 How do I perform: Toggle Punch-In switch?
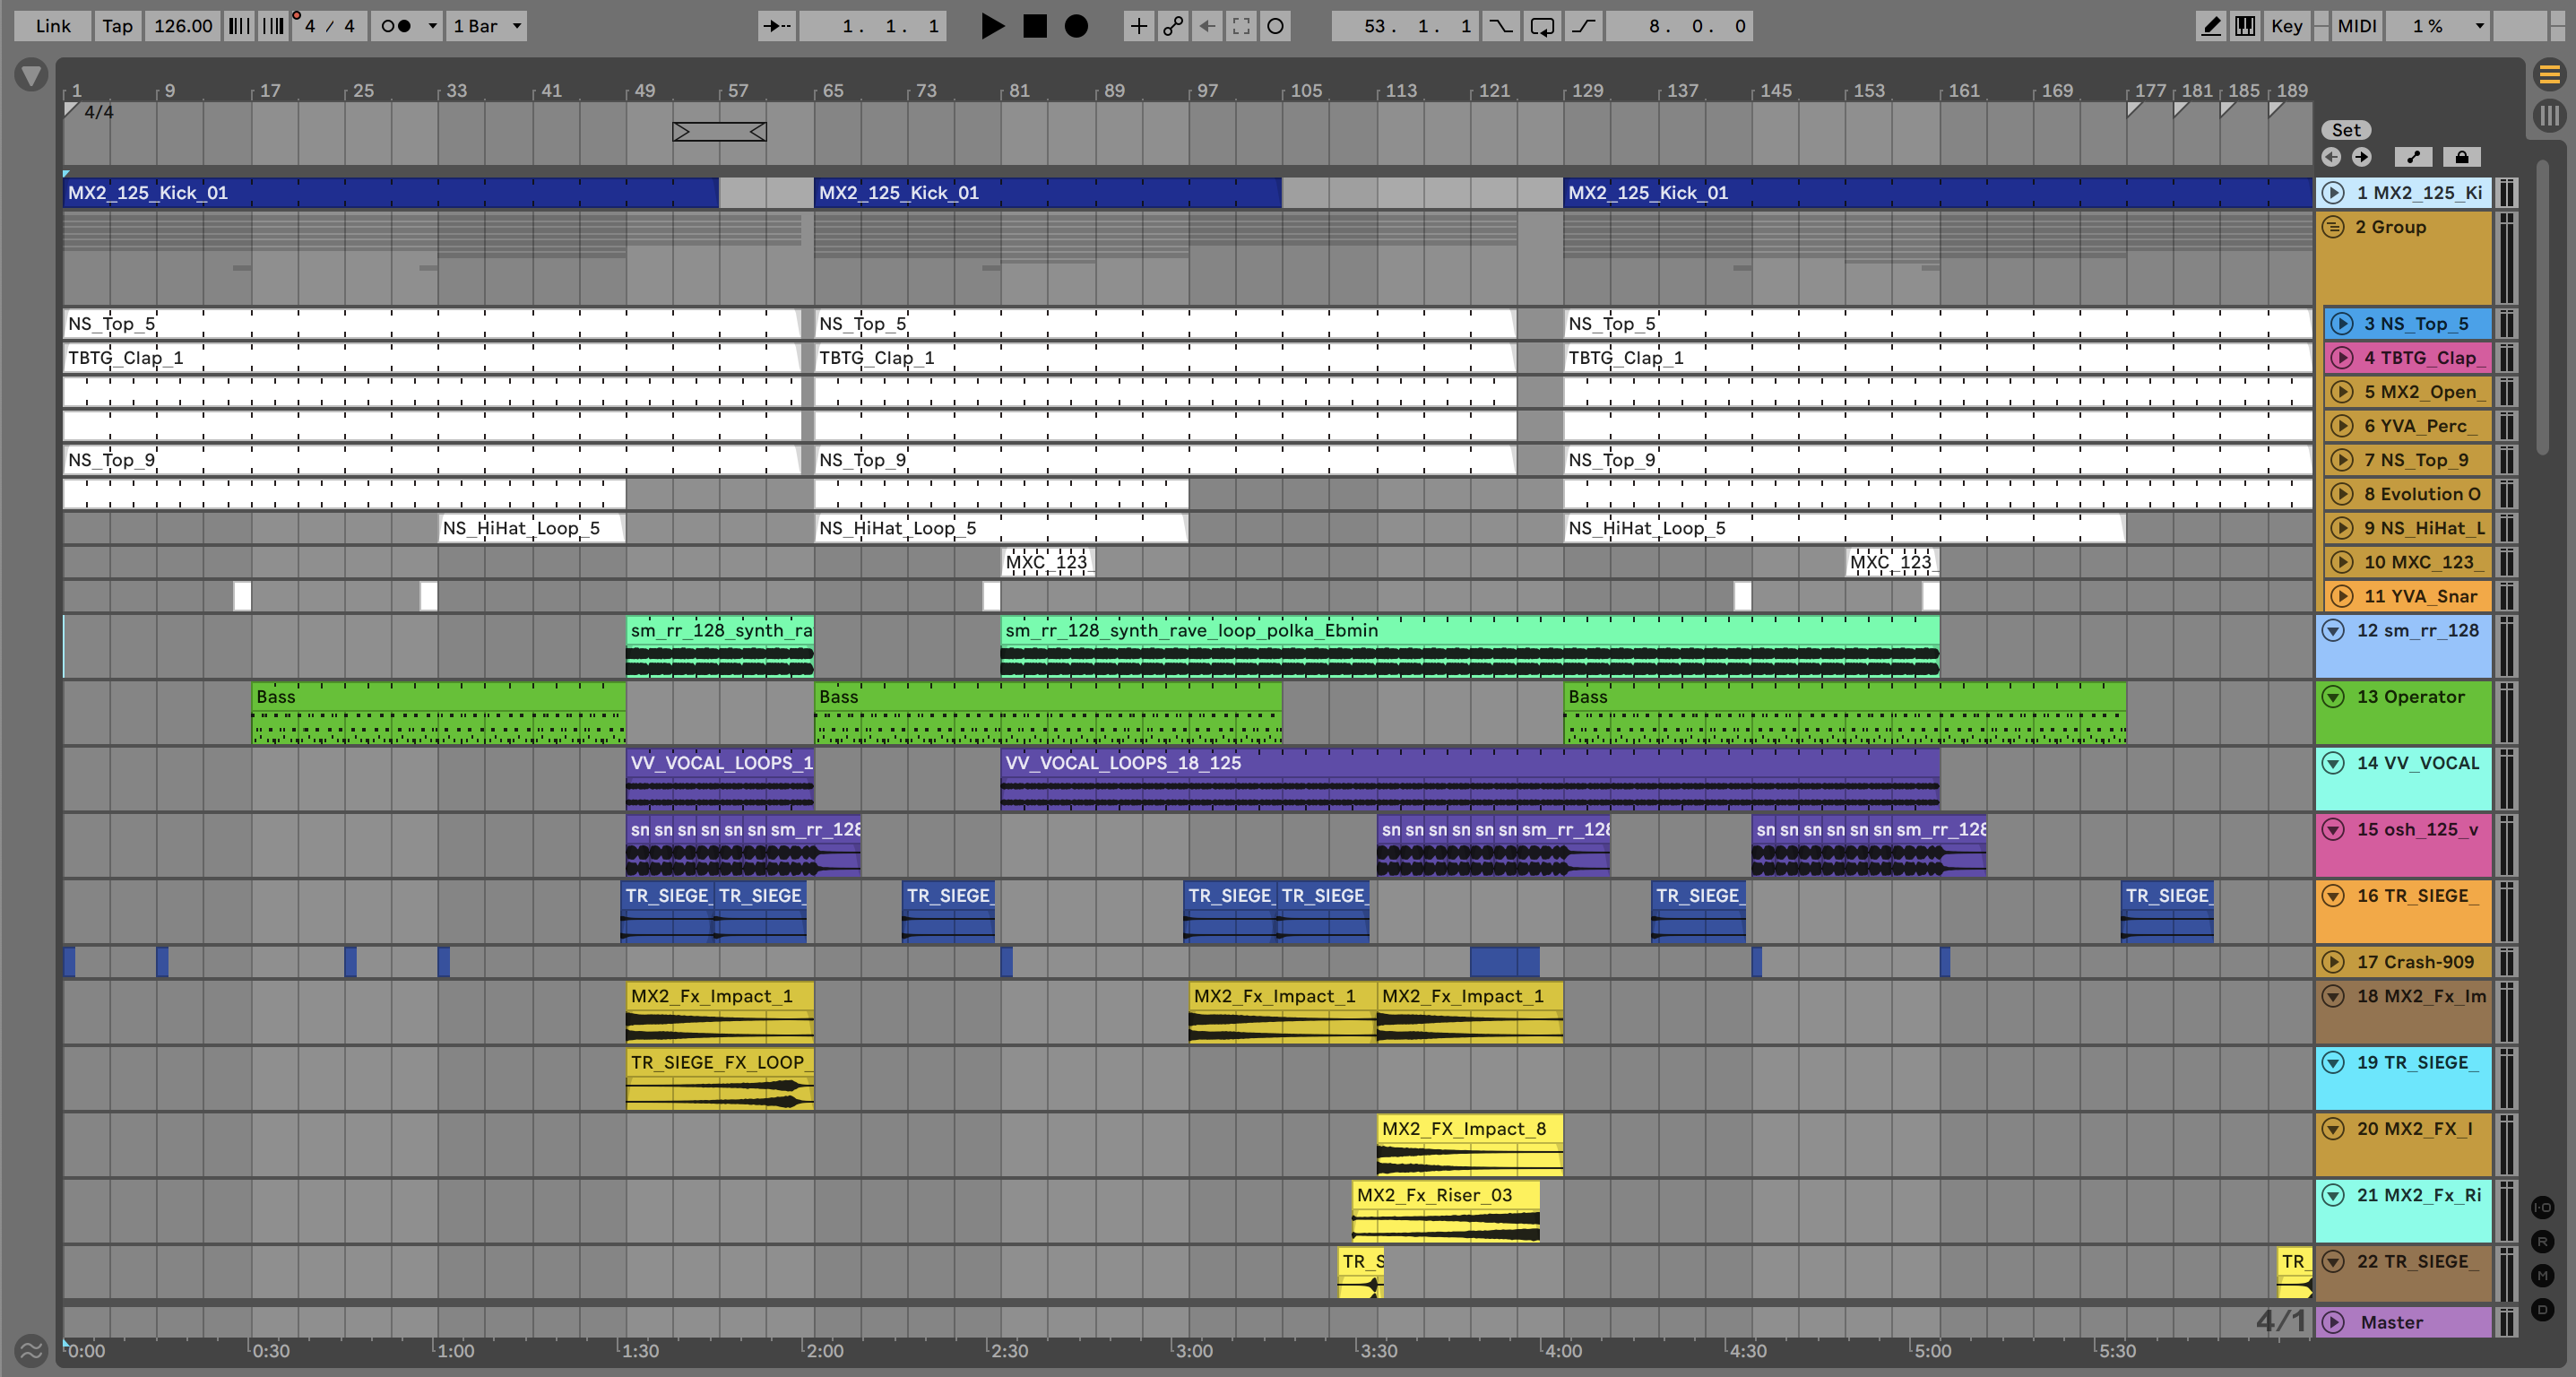(x=1501, y=26)
